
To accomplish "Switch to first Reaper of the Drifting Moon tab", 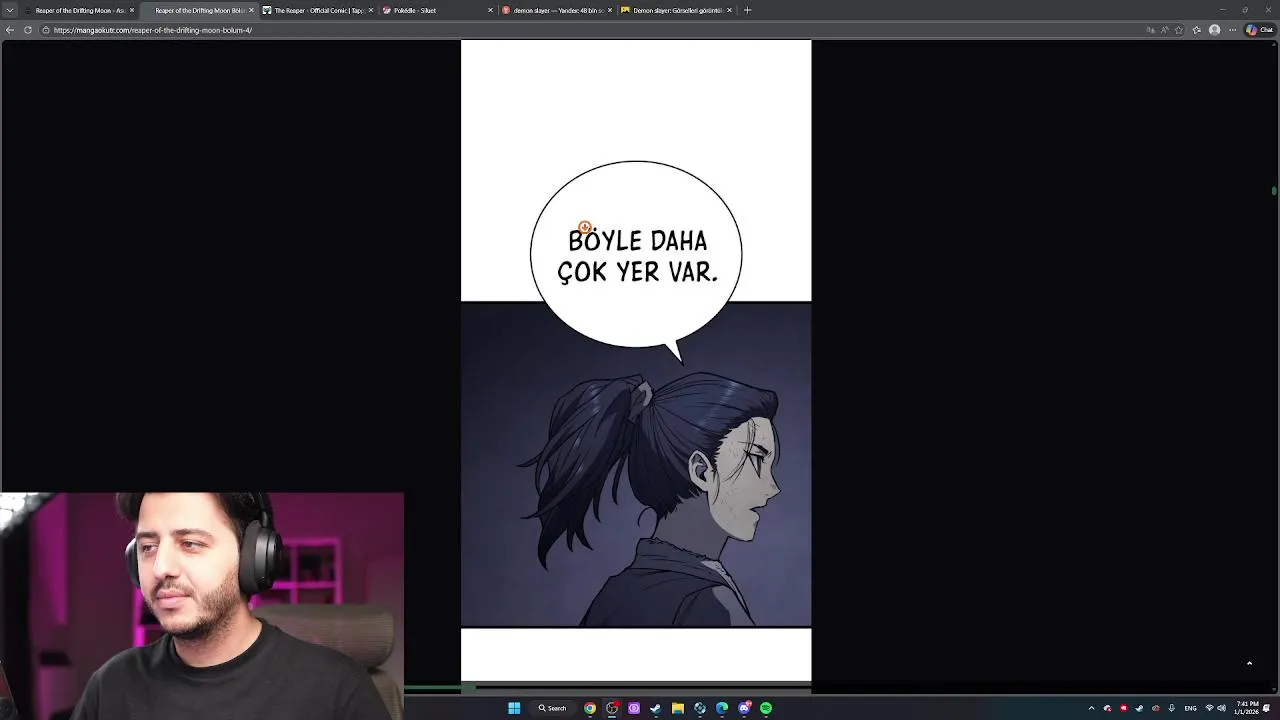I will point(78,10).
